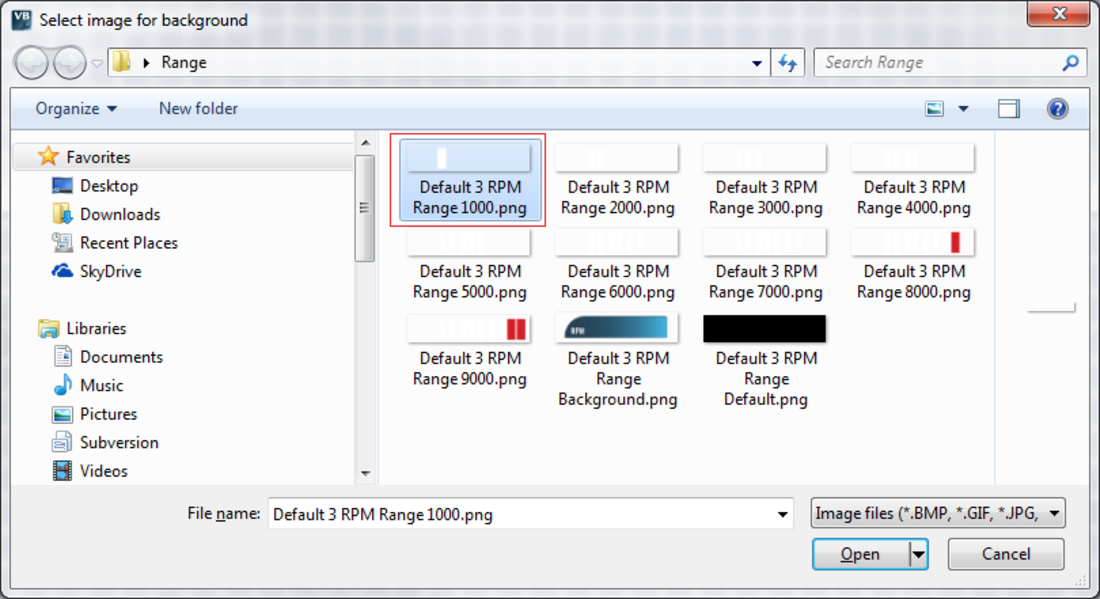Open Recent Places in sidebar
Viewport: 1100px width, 599px height.
pyautogui.click(x=129, y=243)
